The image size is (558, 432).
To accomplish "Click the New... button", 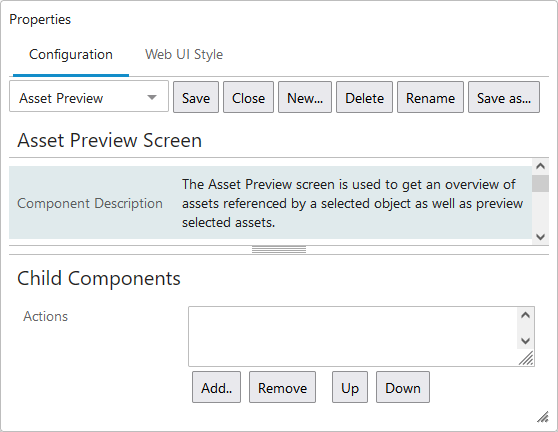I will click(x=305, y=97).
